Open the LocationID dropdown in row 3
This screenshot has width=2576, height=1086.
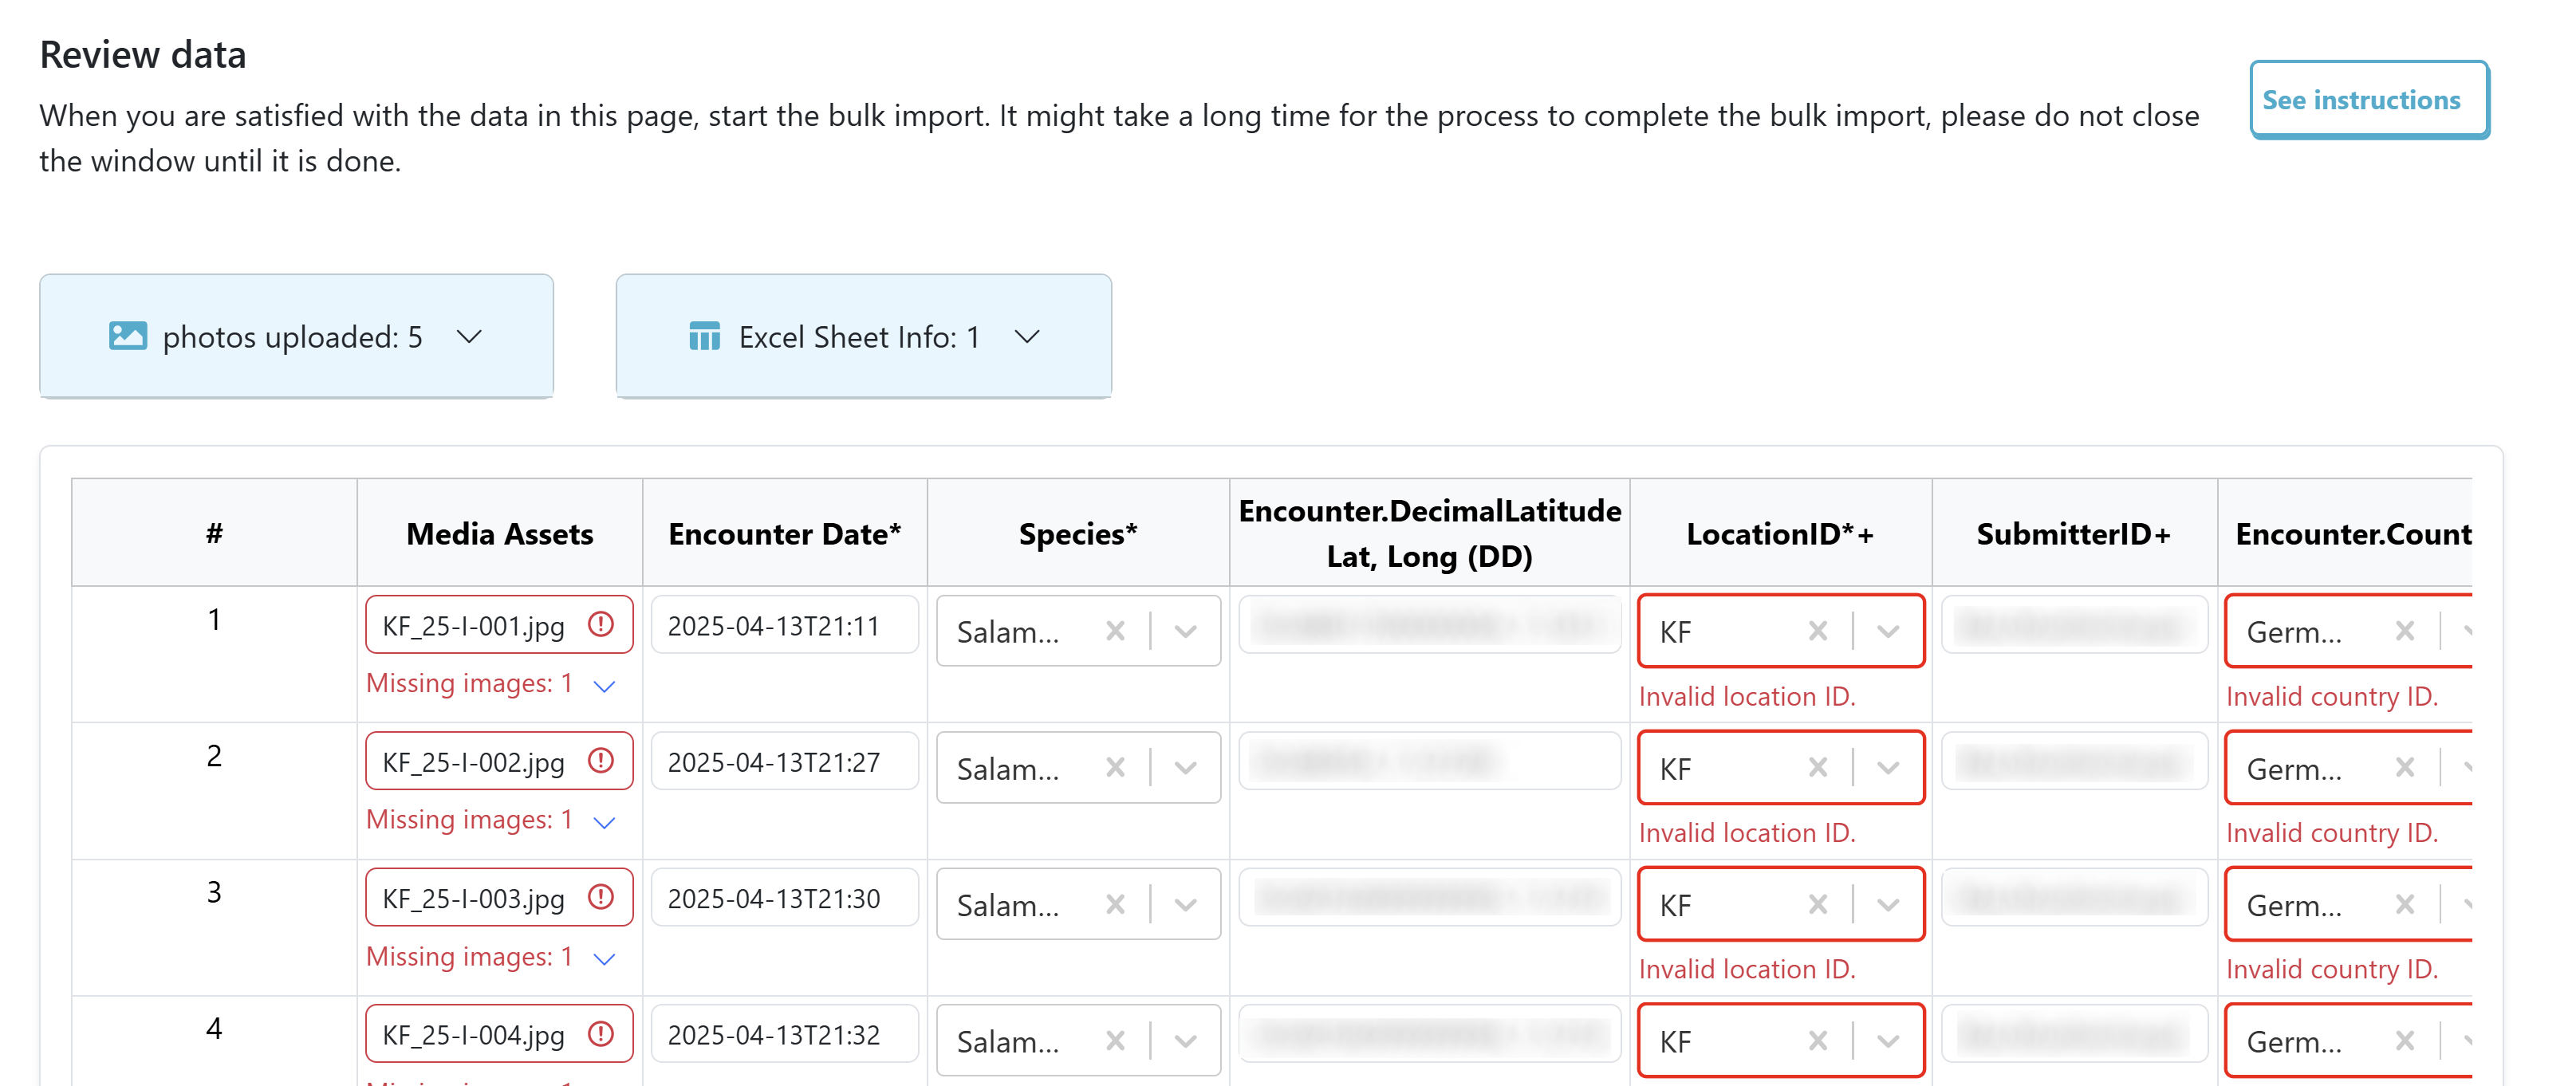point(1888,904)
